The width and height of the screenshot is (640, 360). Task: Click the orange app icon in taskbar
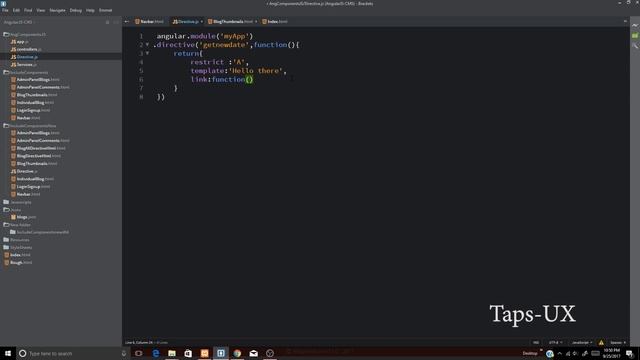204,353
